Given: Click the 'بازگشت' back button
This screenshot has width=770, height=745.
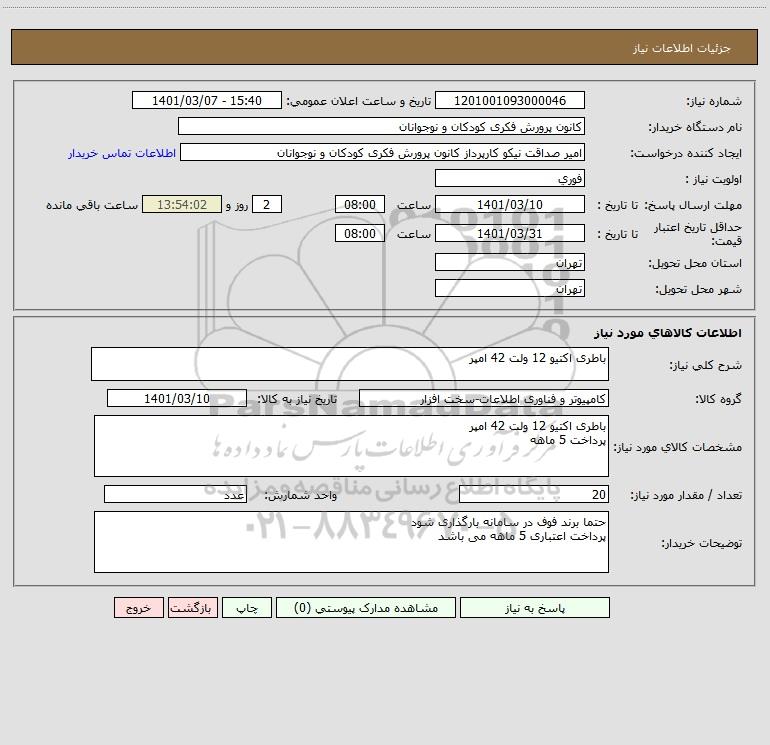Looking at the screenshot, I should click(192, 607).
